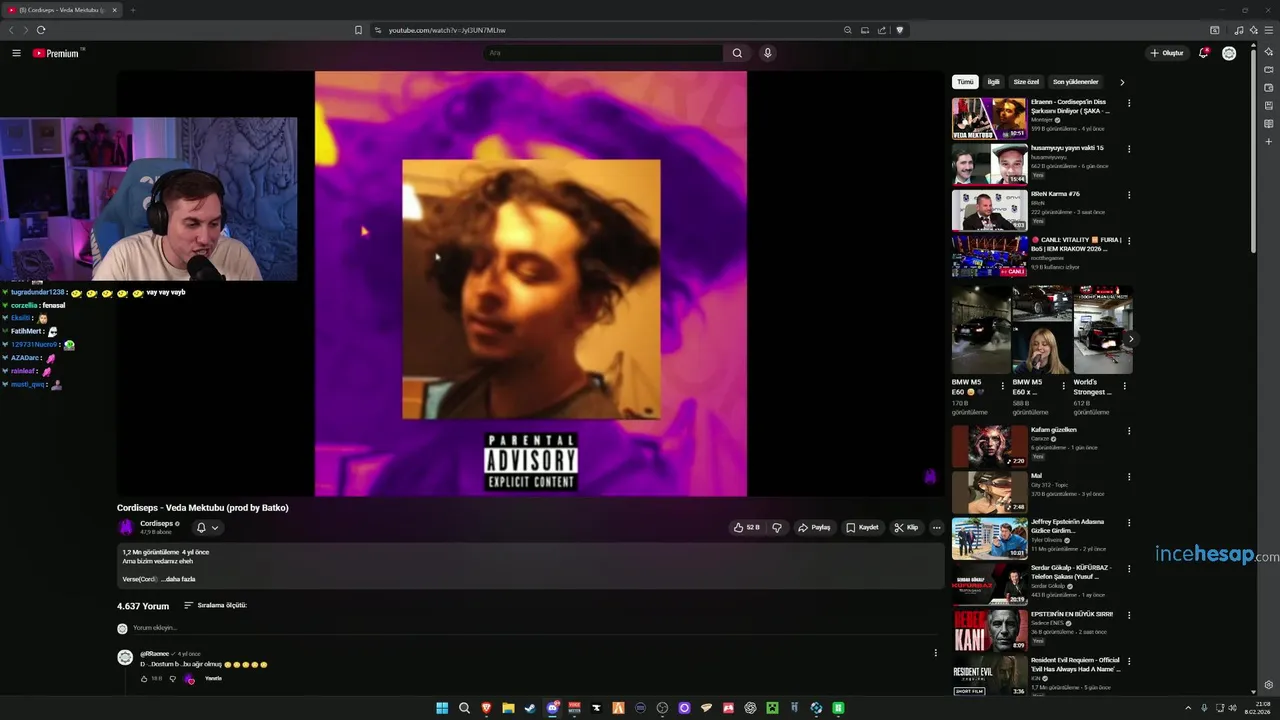Bookmark page with address bar bookmark icon
This screenshot has height=720, width=1280.
[x=358, y=30]
